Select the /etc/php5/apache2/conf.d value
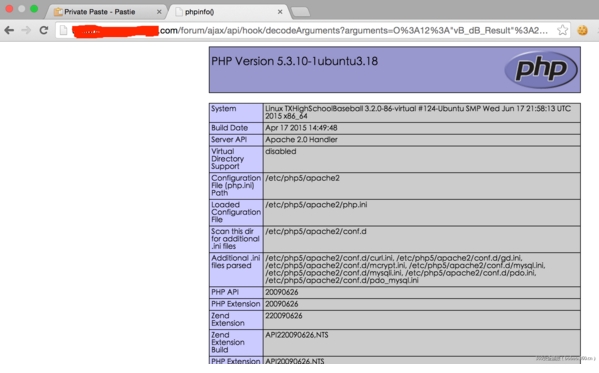Image resolution: width=599 pixels, height=373 pixels. [316, 232]
